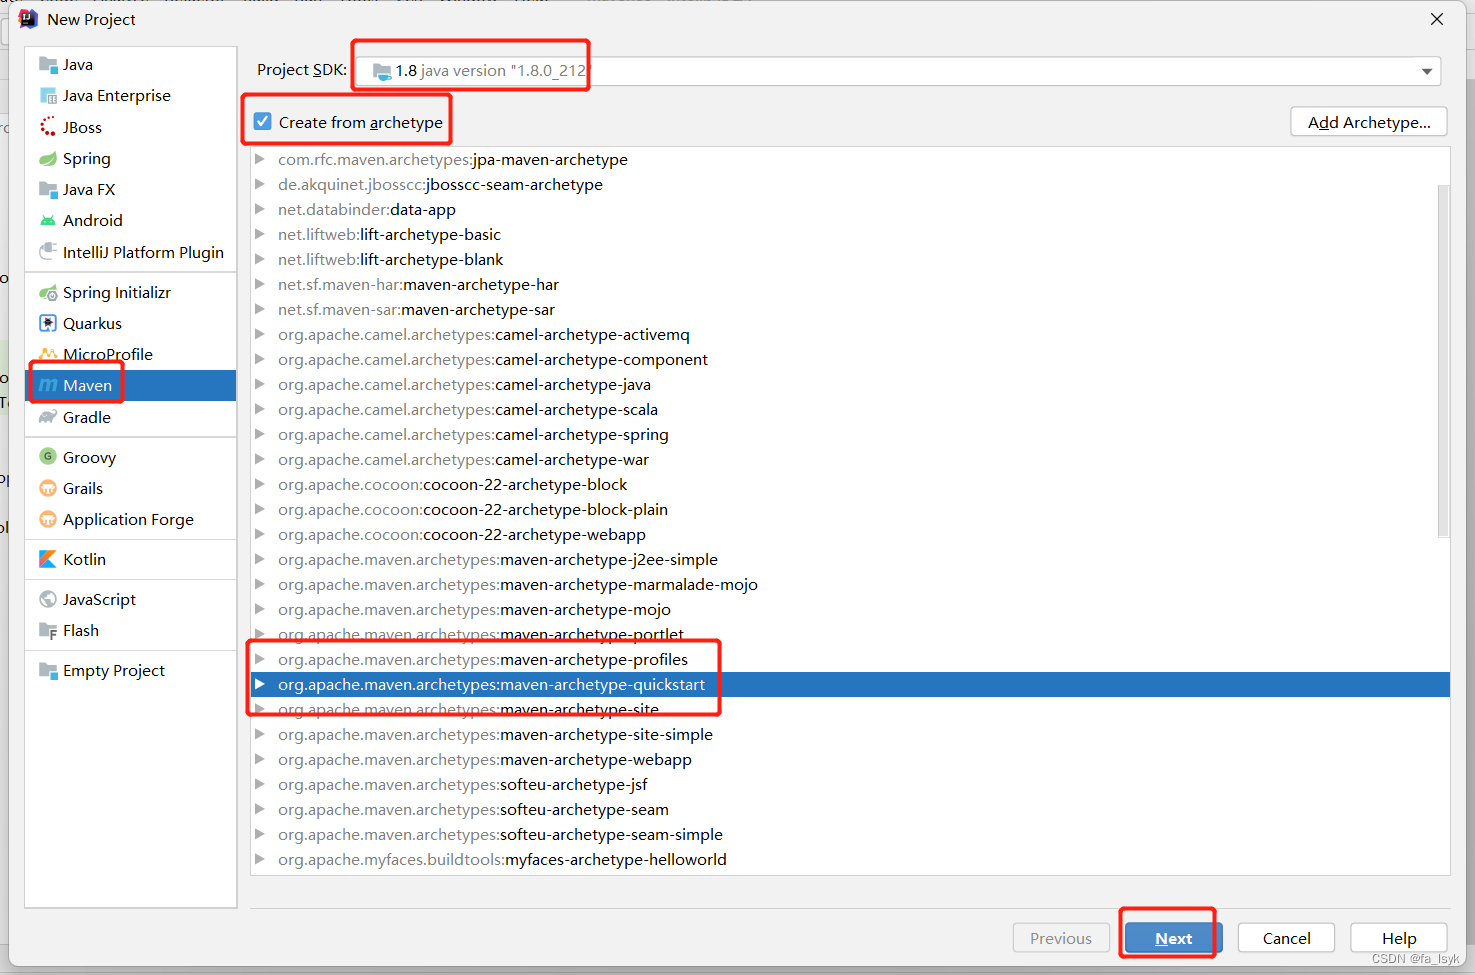Choose the Spring Initializr generator

point(116,292)
